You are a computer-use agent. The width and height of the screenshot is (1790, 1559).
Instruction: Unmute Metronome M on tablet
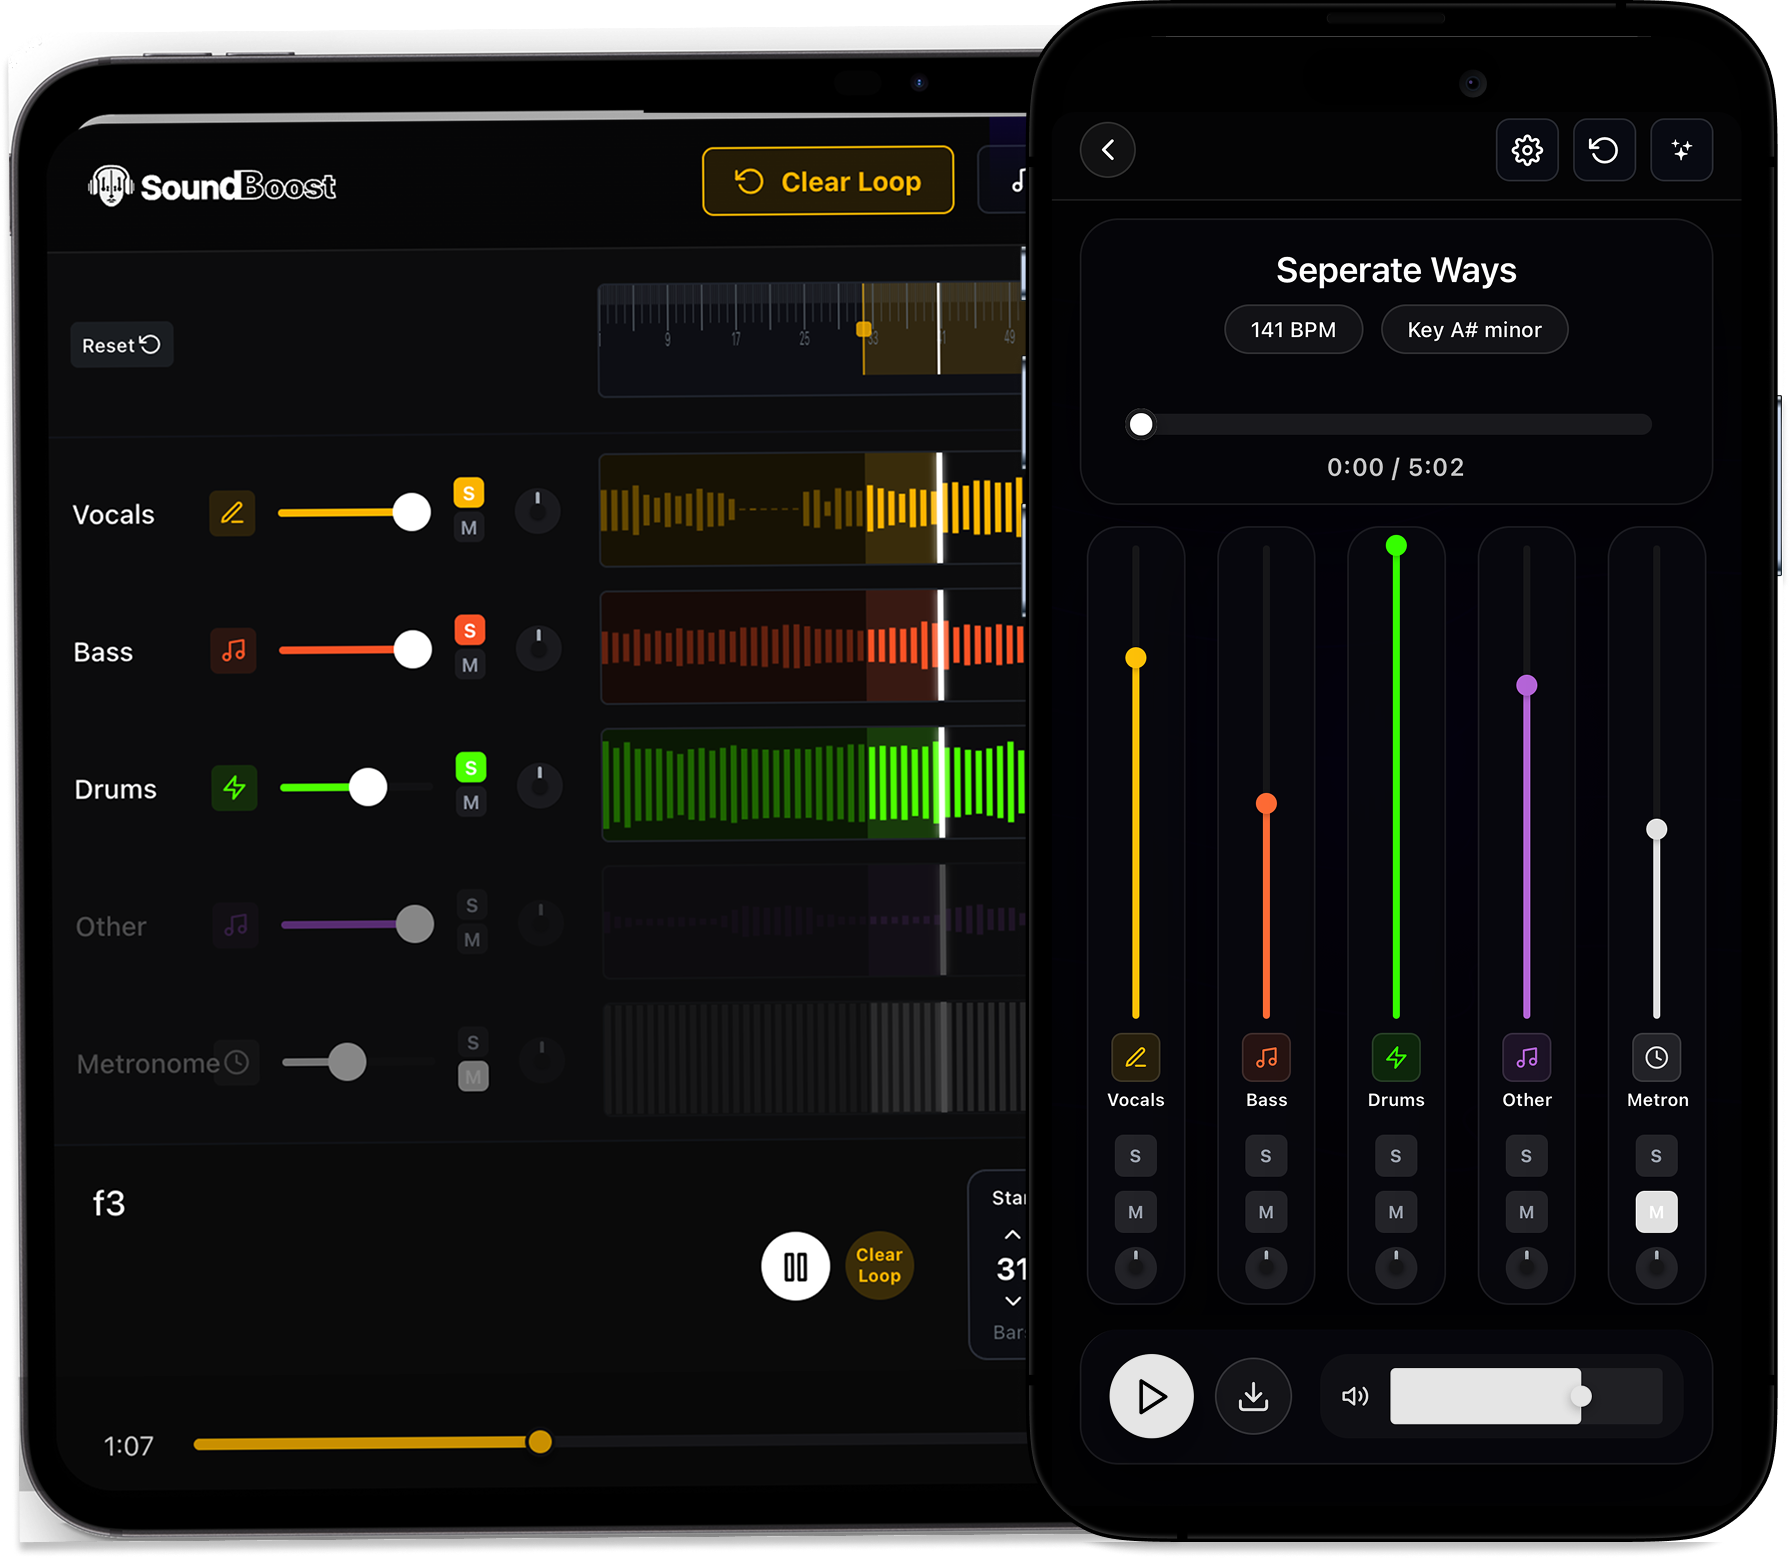[473, 1076]
